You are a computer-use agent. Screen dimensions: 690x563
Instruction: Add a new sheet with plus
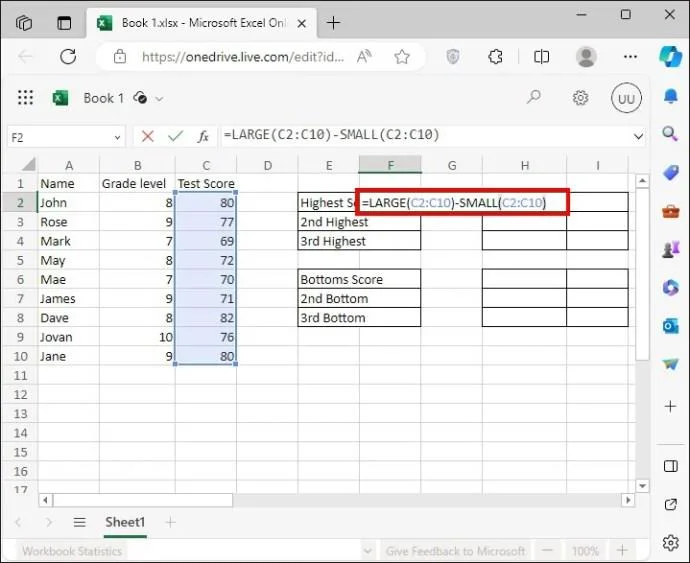coord(170,523)
